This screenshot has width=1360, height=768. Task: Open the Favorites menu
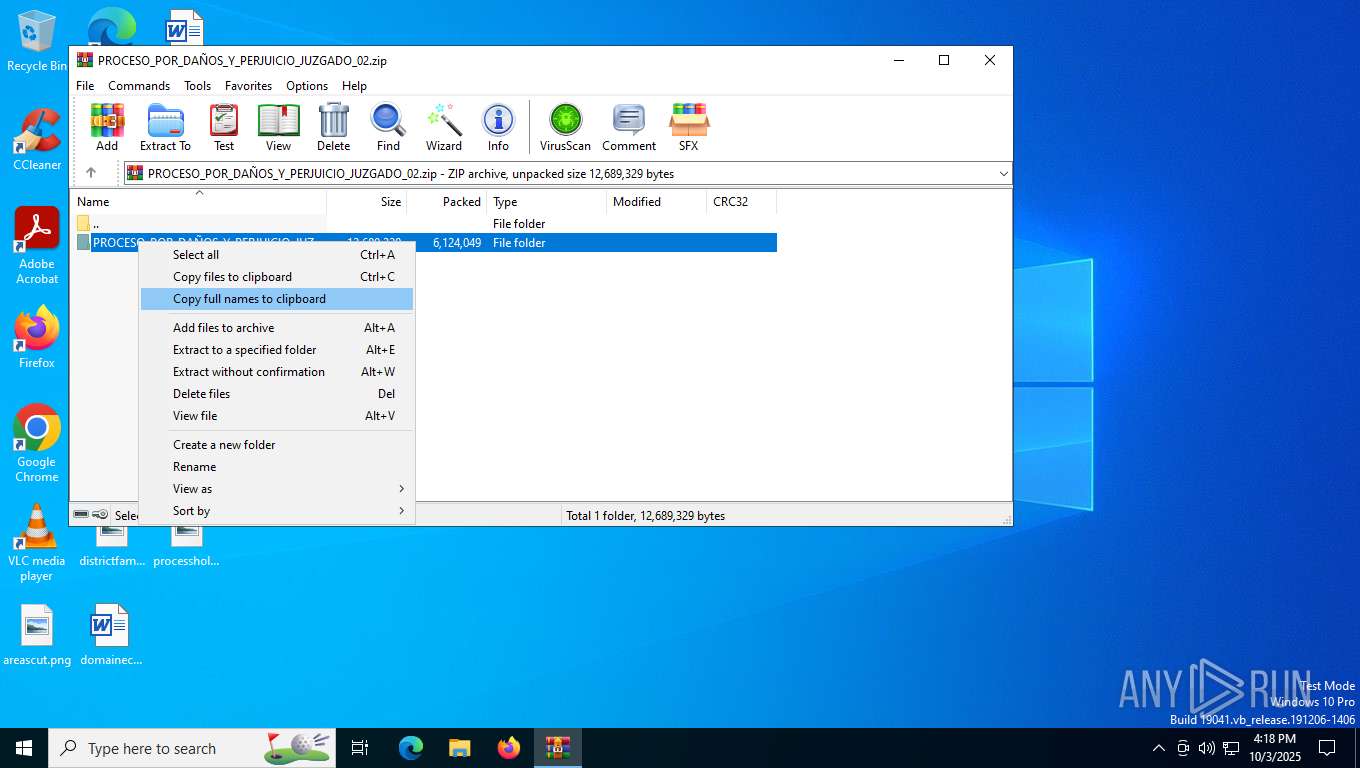248,86
